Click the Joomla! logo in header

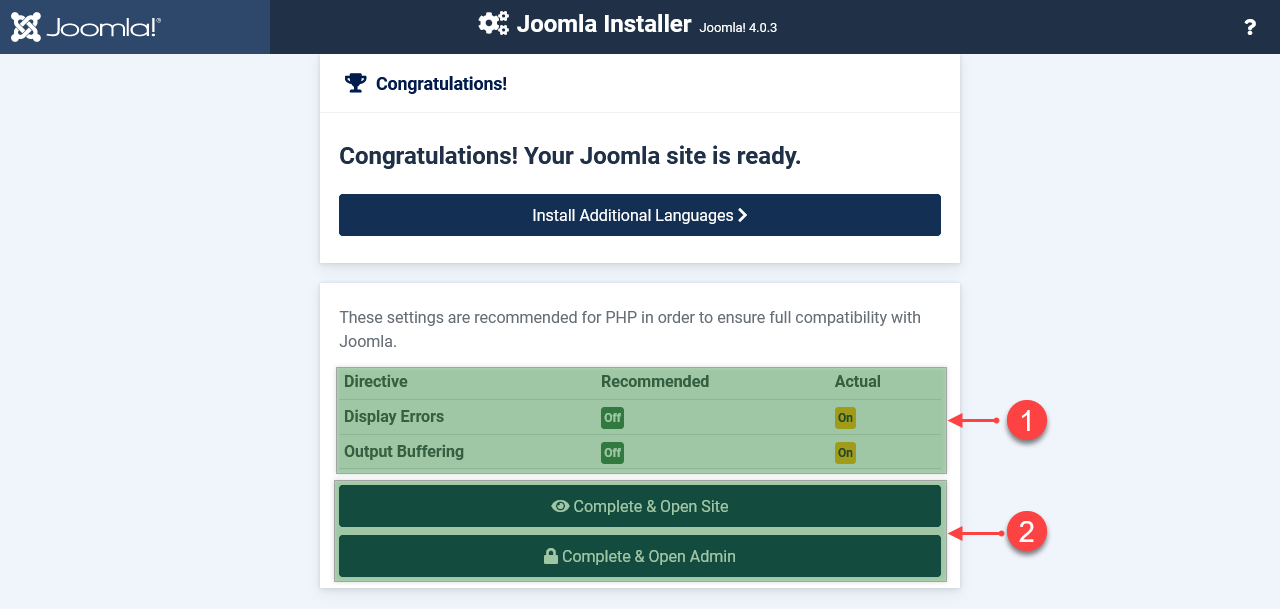[x=86, y=27]
